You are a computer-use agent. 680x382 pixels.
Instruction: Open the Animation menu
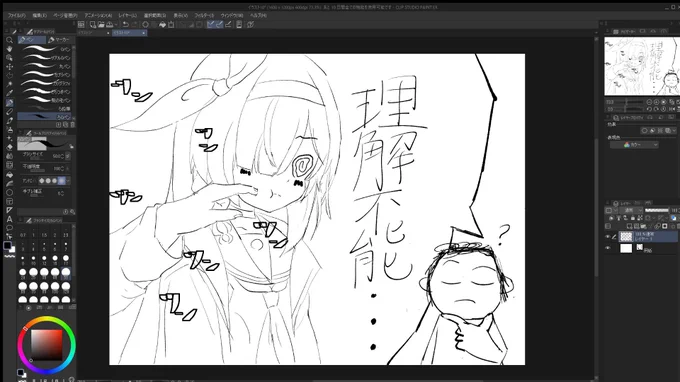point(98,15)
